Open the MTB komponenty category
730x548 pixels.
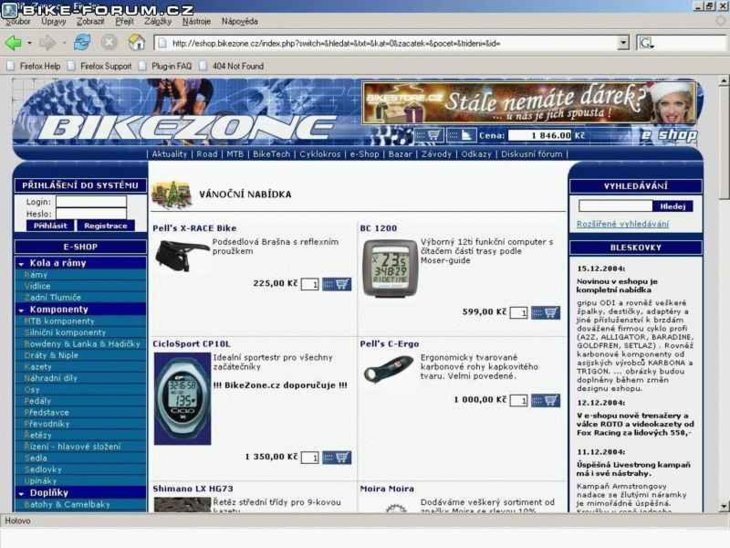pyautogui.click(x=59, y=321)
